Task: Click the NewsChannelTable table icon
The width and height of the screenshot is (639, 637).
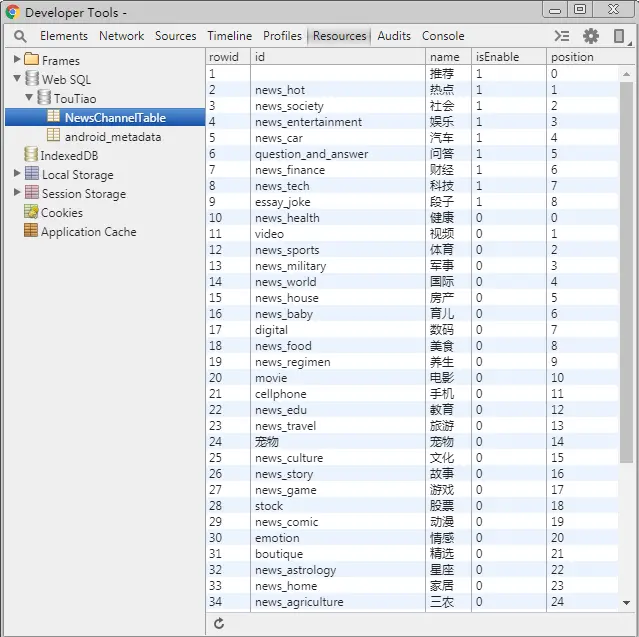Action: pos(53,116)
